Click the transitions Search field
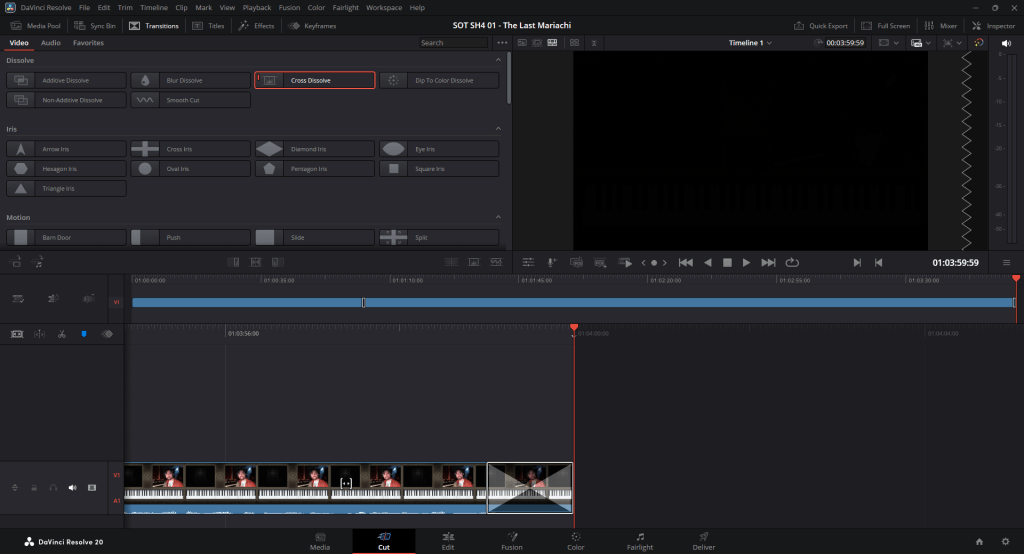This screenshot has height=554, width=1024. (x=453, y=43)
